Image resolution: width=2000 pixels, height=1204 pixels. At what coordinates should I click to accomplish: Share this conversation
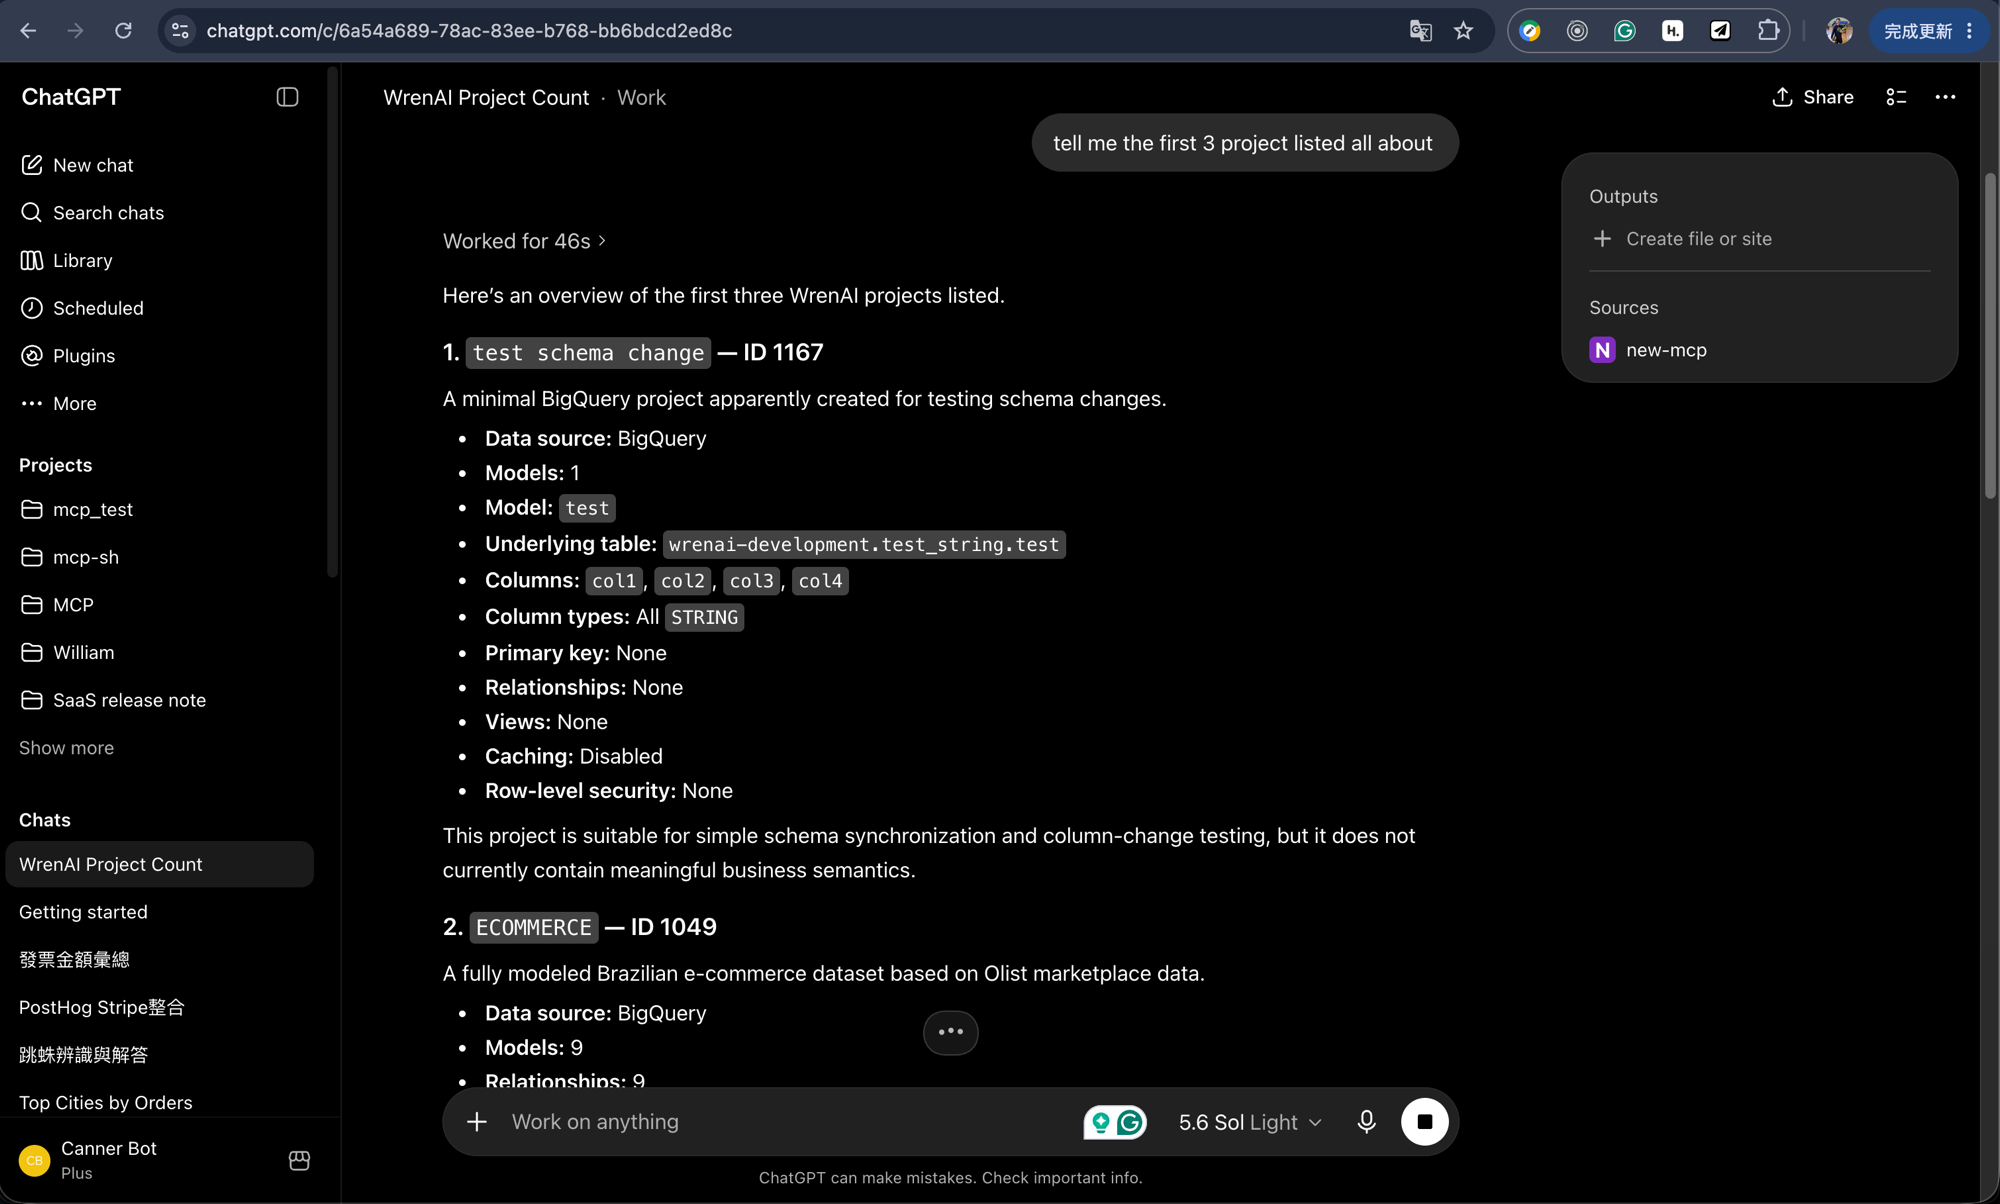pos(1812,97)
